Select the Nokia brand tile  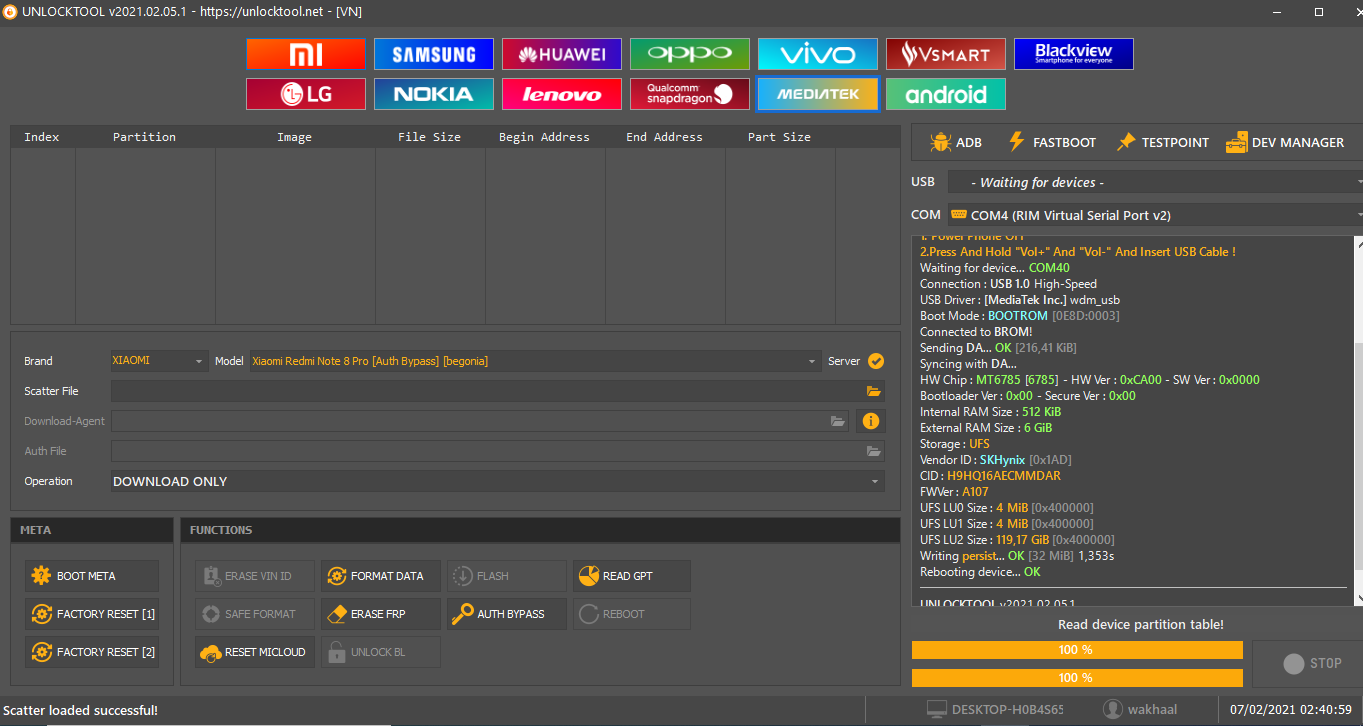(x=434, y=94)
